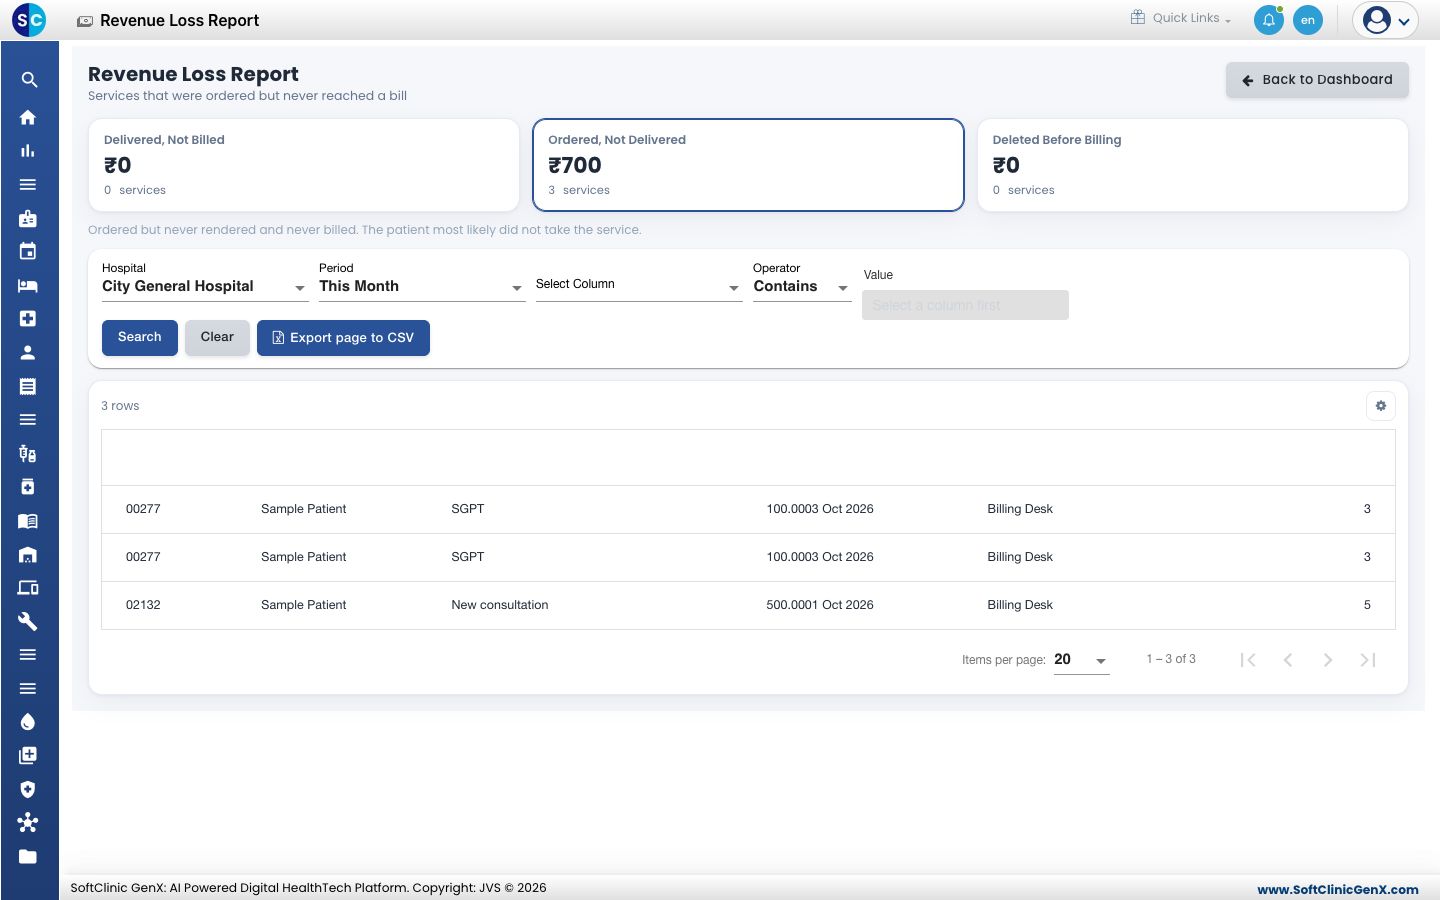
Task: Open the wrench maintenance sidebar icon
Action: coord(28,621)
